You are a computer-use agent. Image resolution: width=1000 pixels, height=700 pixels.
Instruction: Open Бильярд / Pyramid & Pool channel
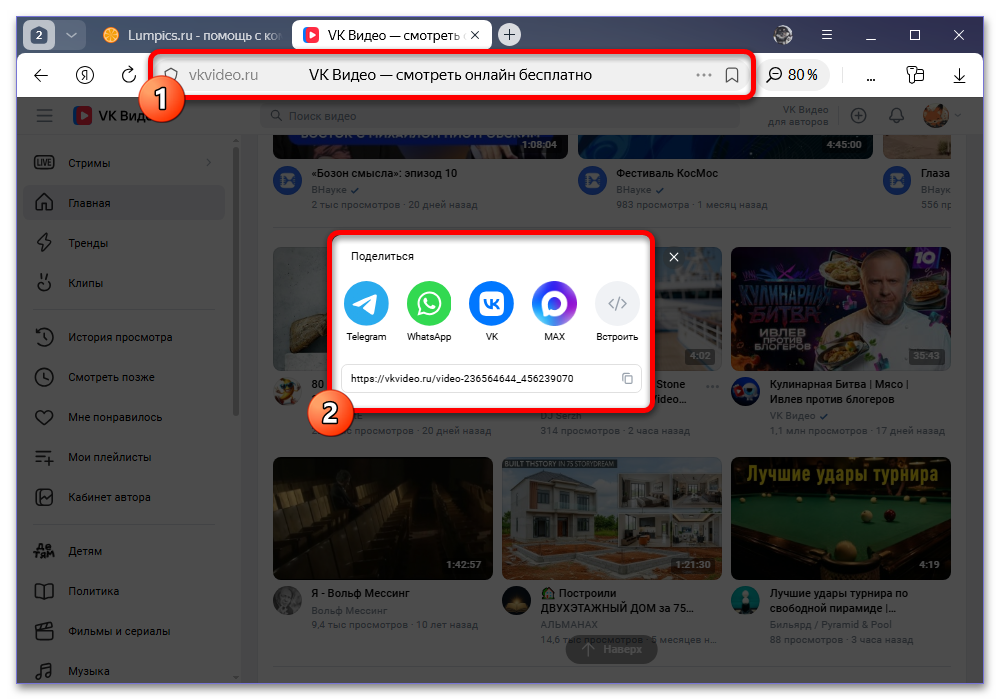coord(830,625)
